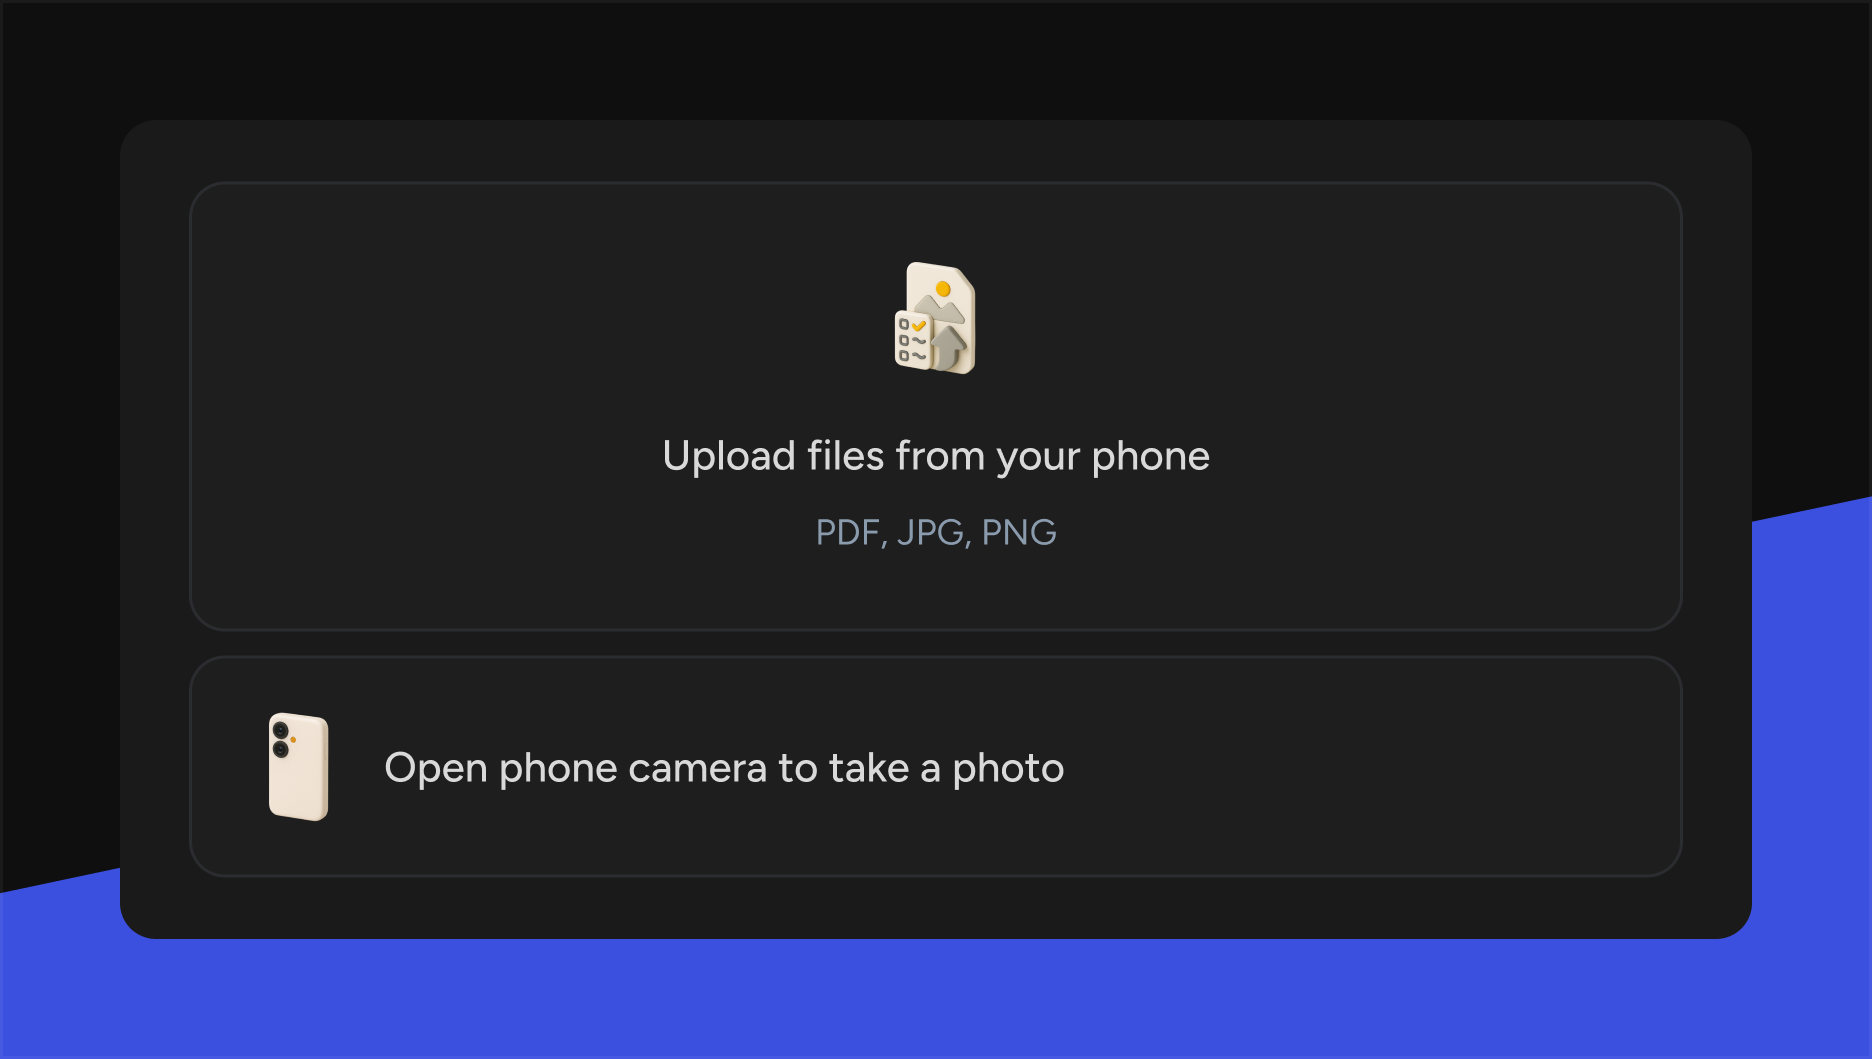Click empty right side of camera option card
1872x1059 pixels.
pyautogui.click(x=1400, y=767)
